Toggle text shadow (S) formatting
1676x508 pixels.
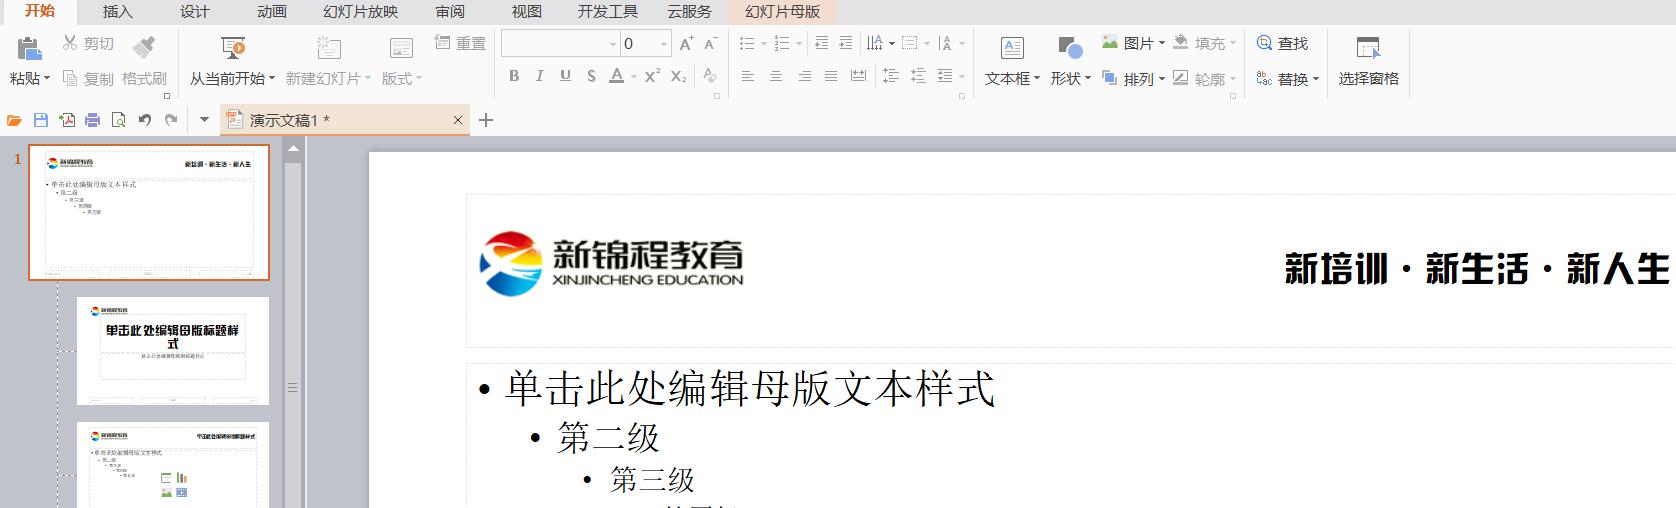point(591,76)
